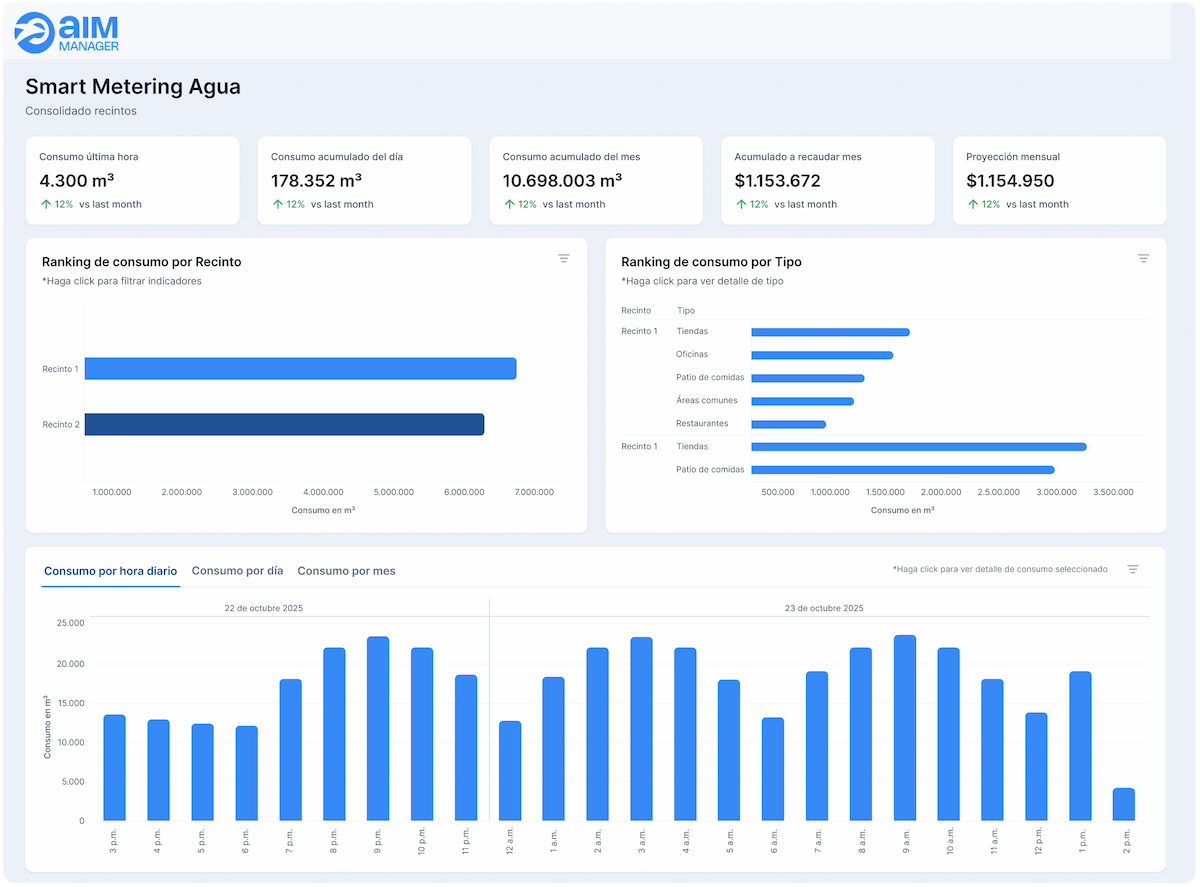Viewport: 1200px width, 887px height.
Task: Open the Consumo acumulado del mes card
Action: [x=597, y=180]
